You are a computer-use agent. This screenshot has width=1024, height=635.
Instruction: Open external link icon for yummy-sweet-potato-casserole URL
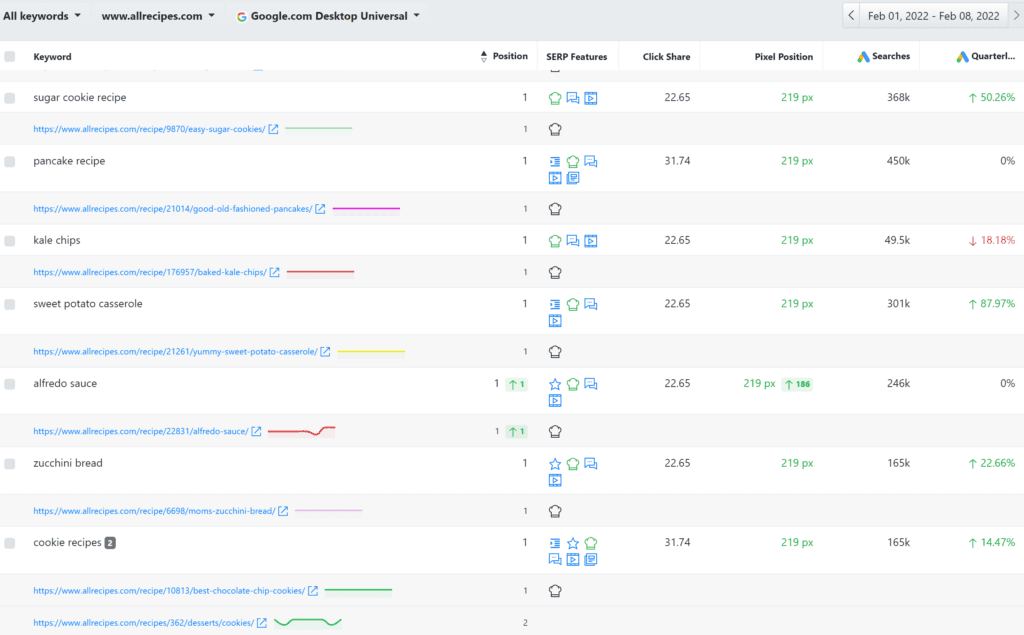[325, 351]
